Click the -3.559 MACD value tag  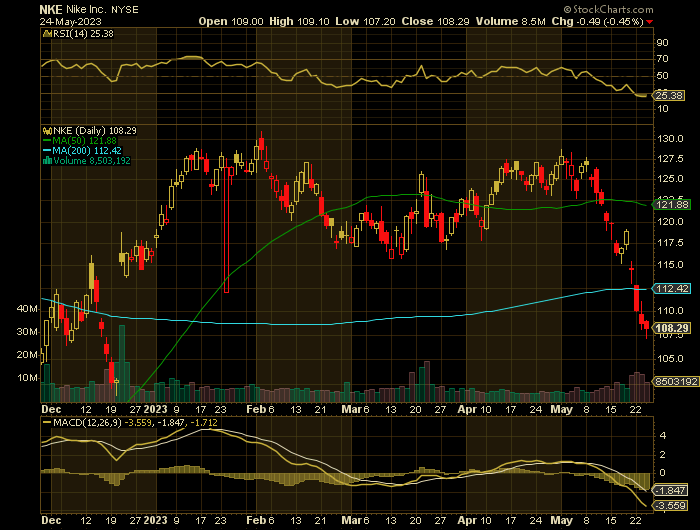tap(670, 505)
